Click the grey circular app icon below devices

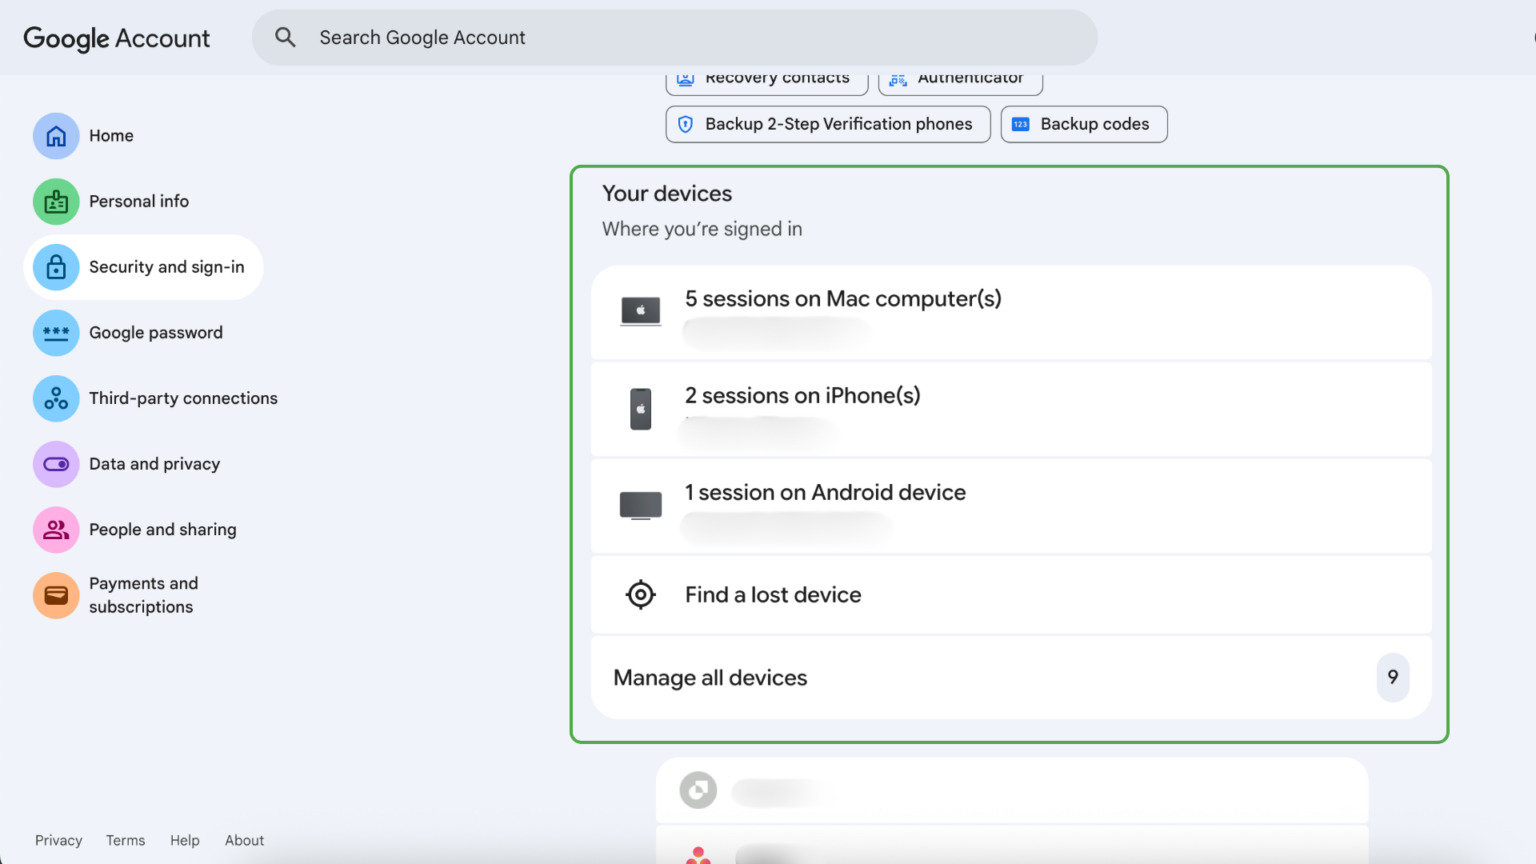698,791
